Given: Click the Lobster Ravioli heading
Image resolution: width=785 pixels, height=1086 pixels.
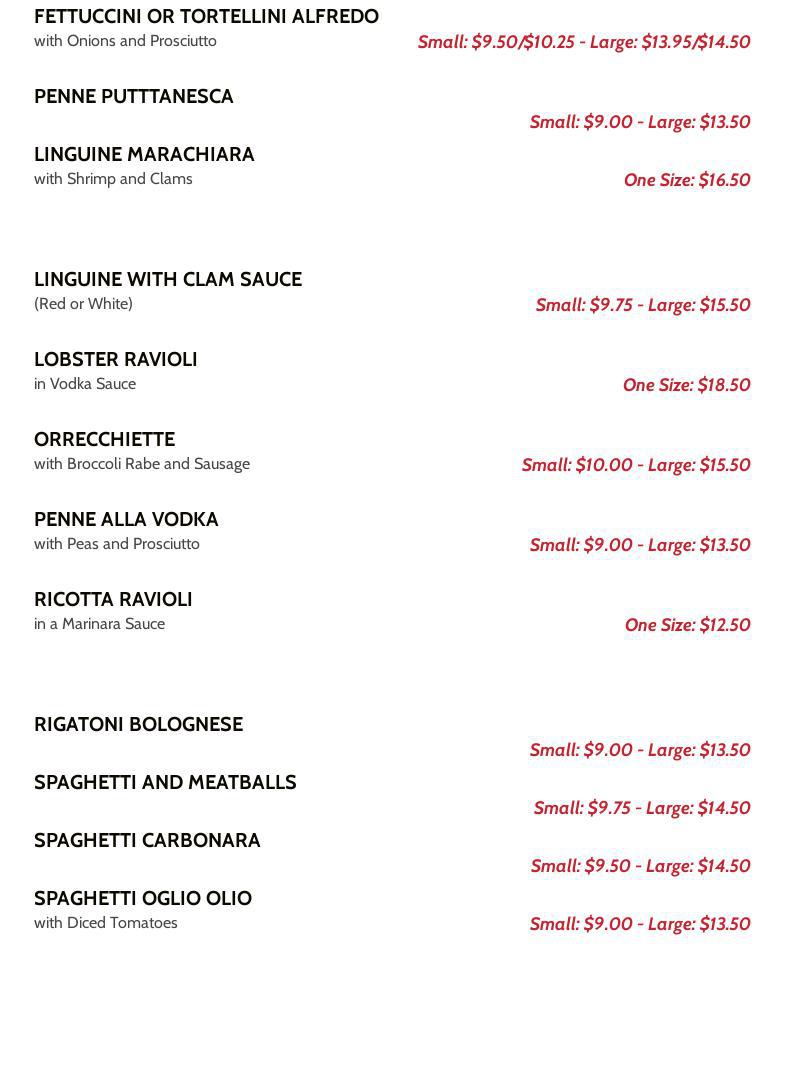Looking at the screenshot, I should [x=115, y=360].
